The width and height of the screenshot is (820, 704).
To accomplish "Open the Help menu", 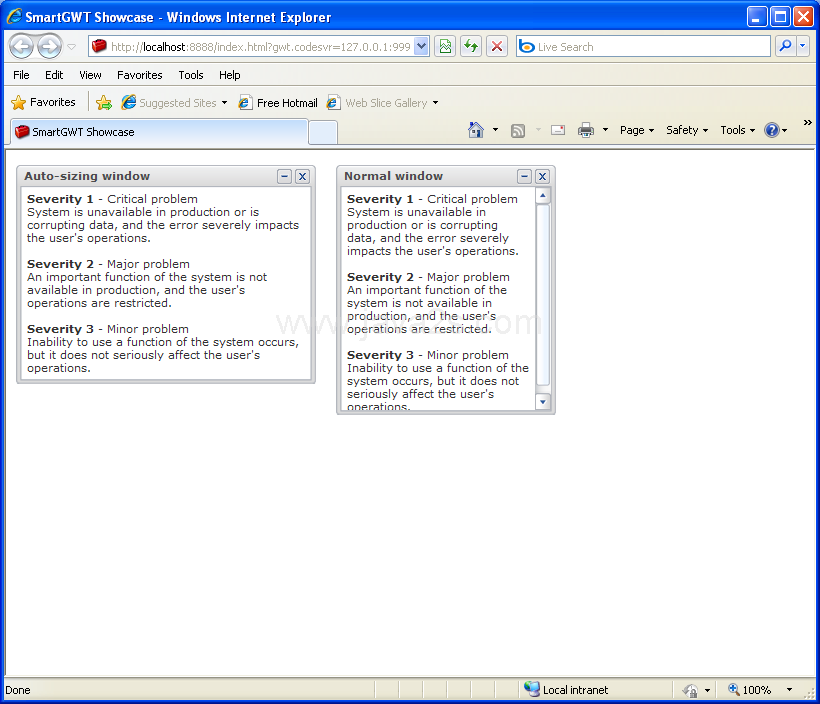I will click(230, 75).
